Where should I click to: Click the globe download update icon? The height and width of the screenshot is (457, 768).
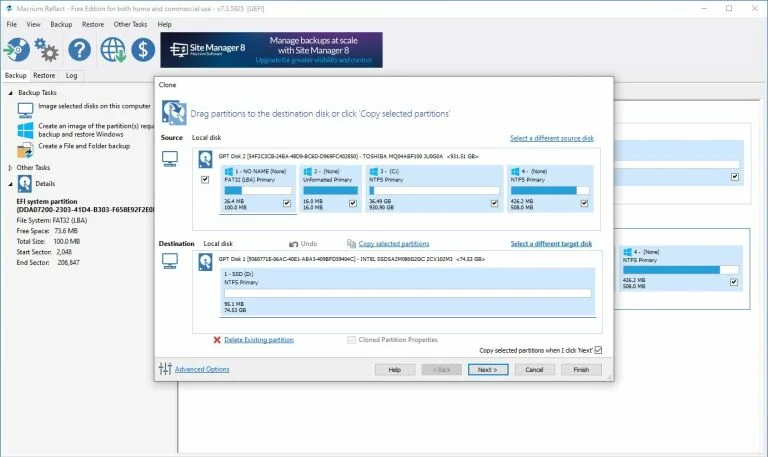113,49
